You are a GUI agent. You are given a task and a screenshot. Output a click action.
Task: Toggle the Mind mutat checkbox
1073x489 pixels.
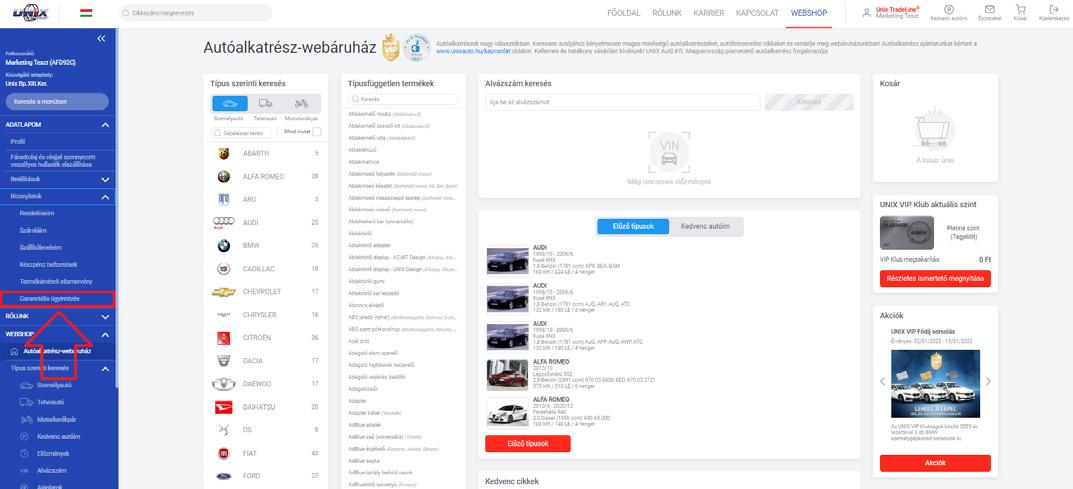[x=316, y=132]
